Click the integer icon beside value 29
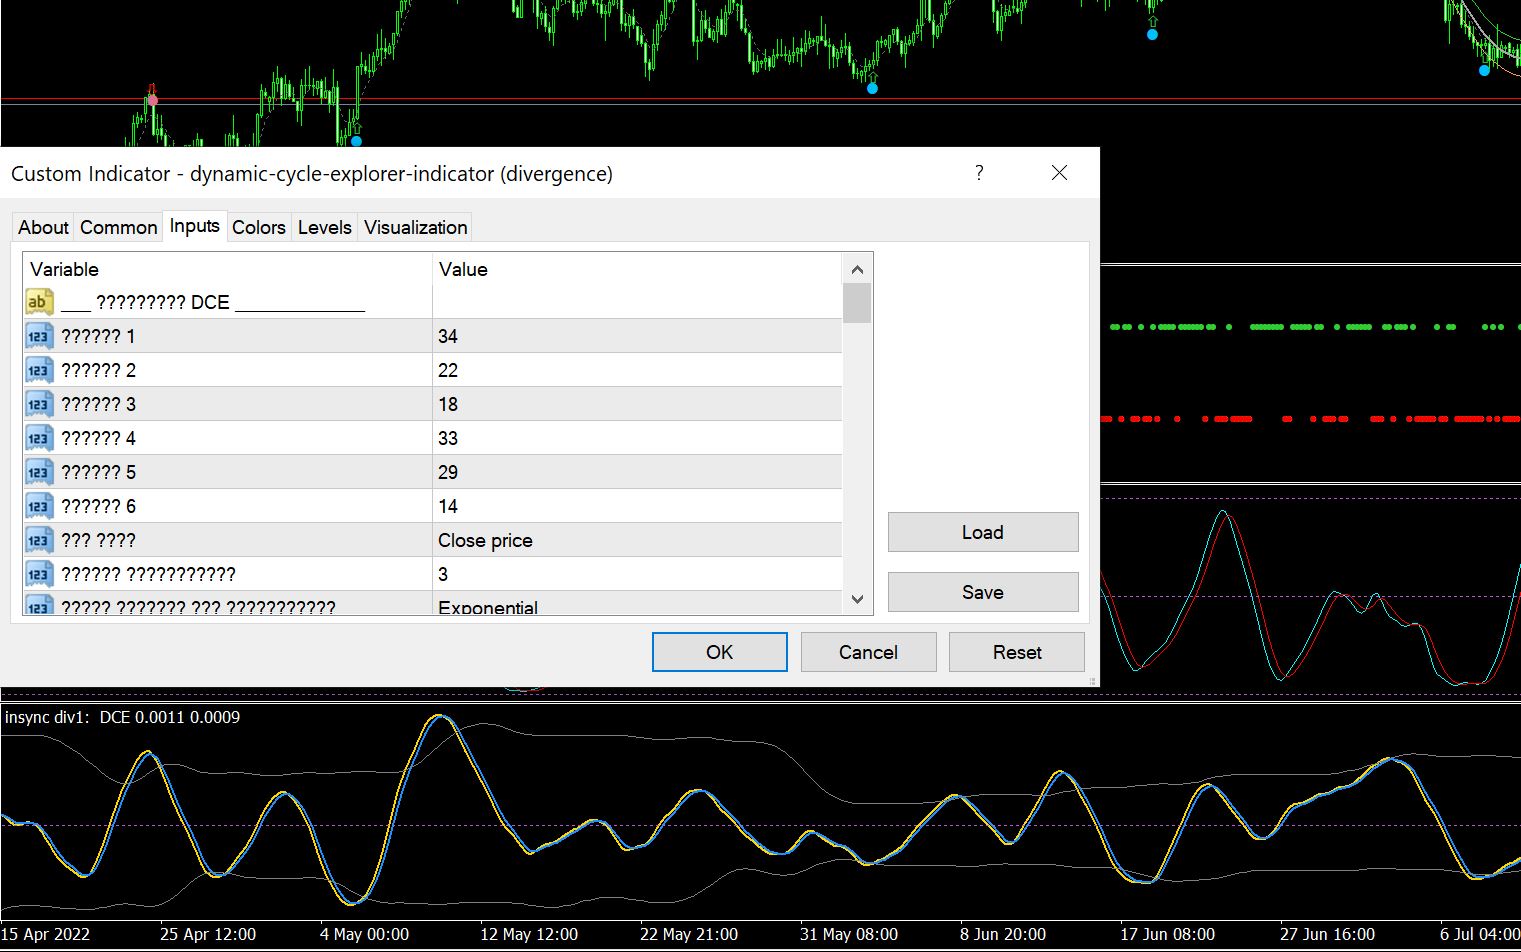The width and height of the screenshot is (1521, 952). (39, 472)
